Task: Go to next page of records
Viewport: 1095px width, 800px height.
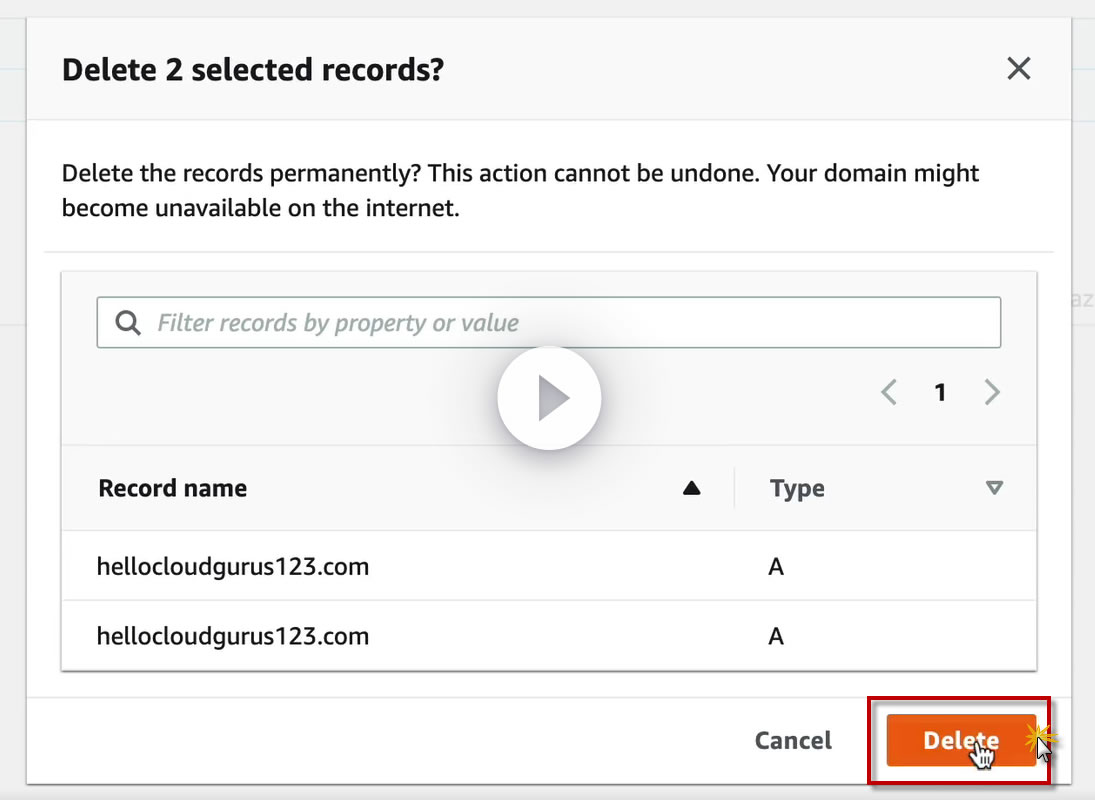Action: [x=992, y=392]
